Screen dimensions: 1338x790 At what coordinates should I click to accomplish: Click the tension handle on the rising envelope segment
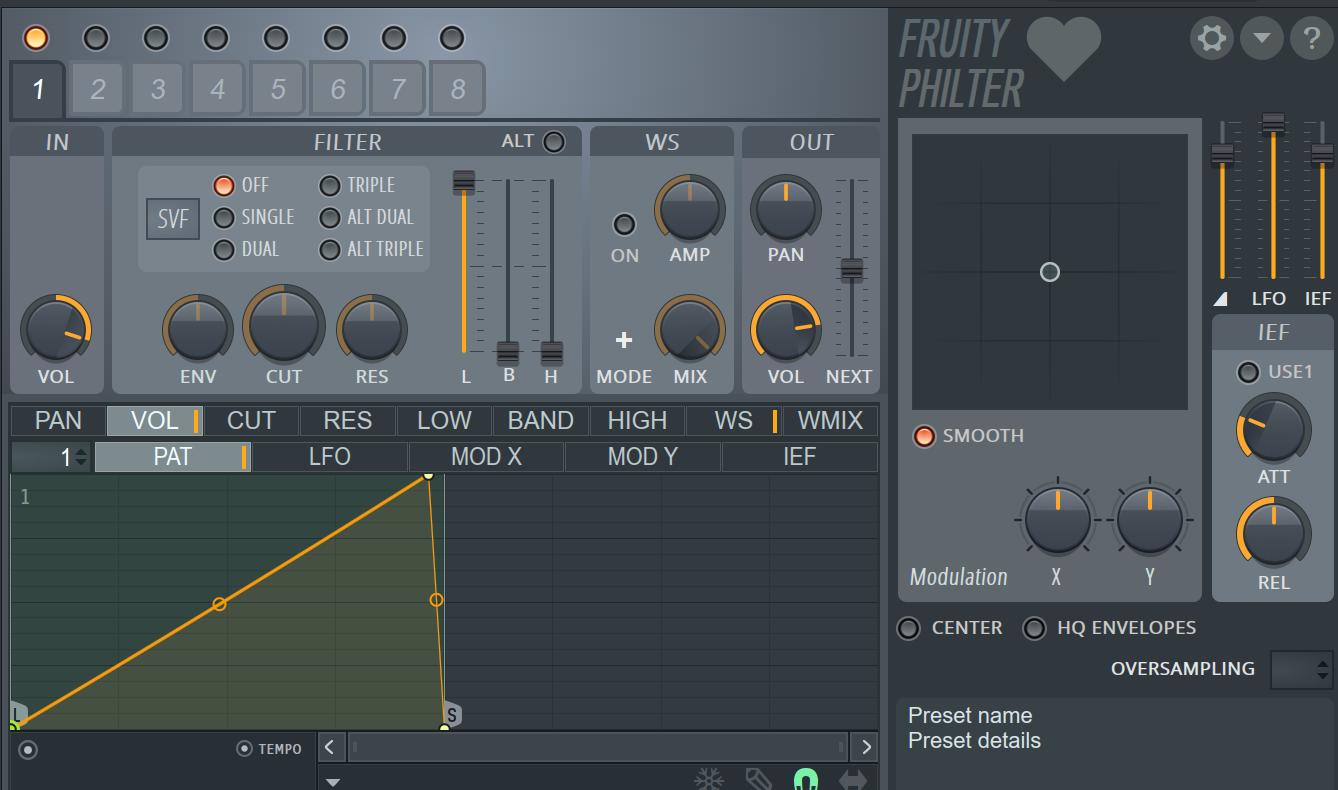(220, 604)
